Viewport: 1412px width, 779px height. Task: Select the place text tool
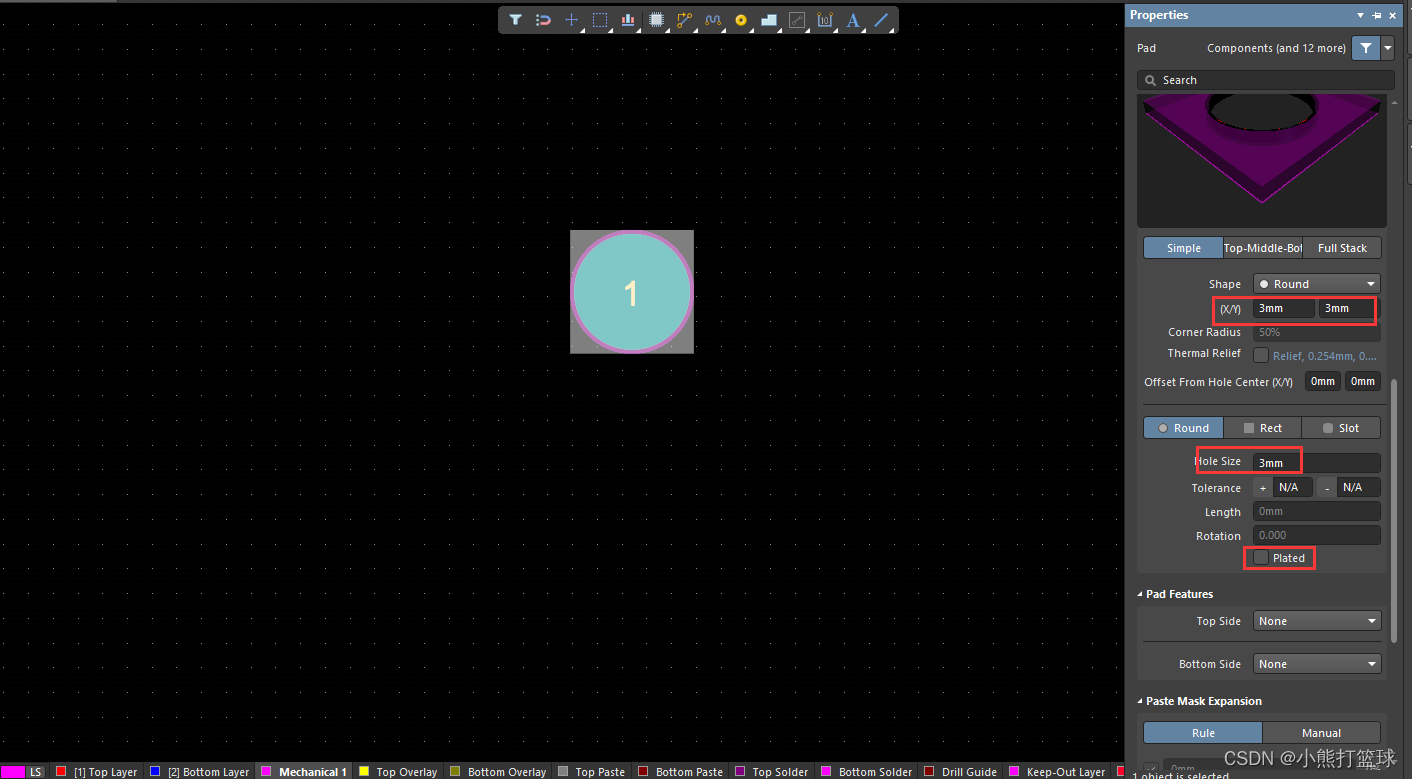coord(852,20)
